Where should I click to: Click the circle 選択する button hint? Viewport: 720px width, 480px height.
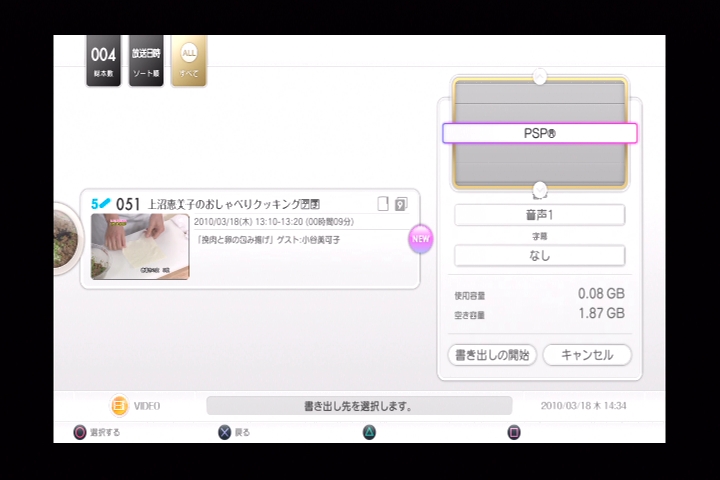point(97,432)
